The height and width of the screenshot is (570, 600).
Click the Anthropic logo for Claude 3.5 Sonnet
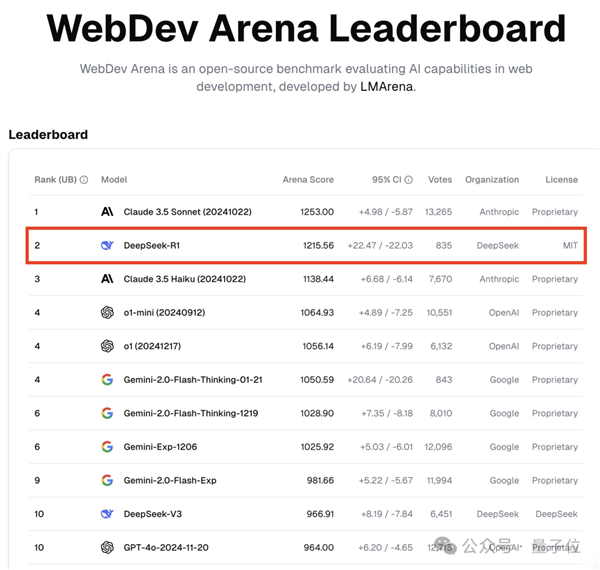click(107, 212)
